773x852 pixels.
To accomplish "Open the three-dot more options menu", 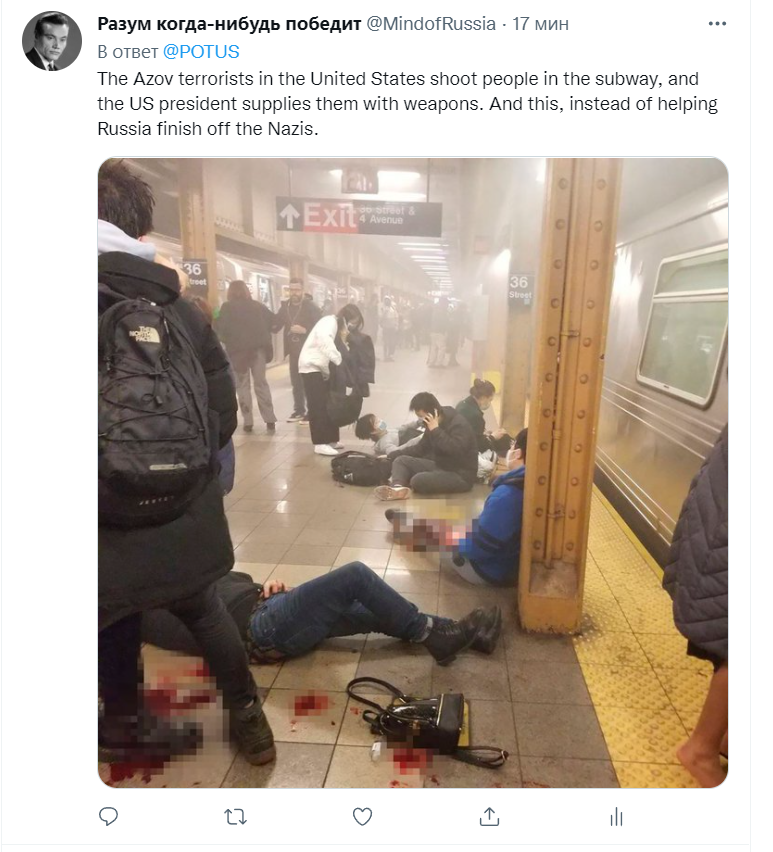I will coord(717,23).
